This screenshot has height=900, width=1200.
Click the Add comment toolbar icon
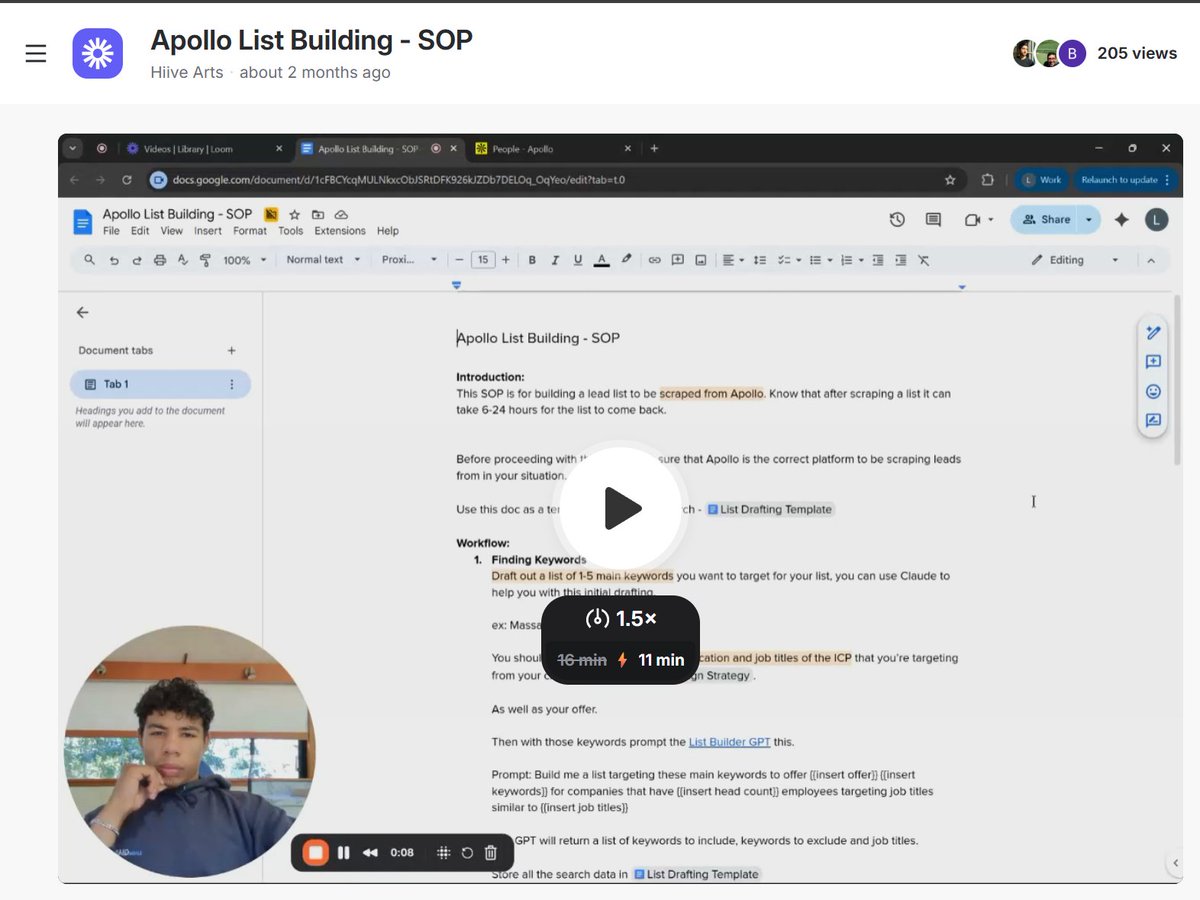pos(677,260)
